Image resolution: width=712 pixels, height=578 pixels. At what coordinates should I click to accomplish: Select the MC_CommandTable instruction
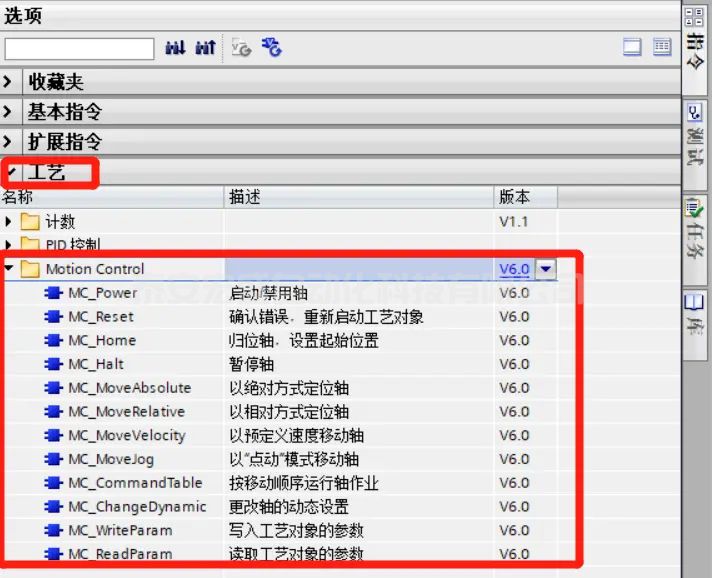[134, 483]
